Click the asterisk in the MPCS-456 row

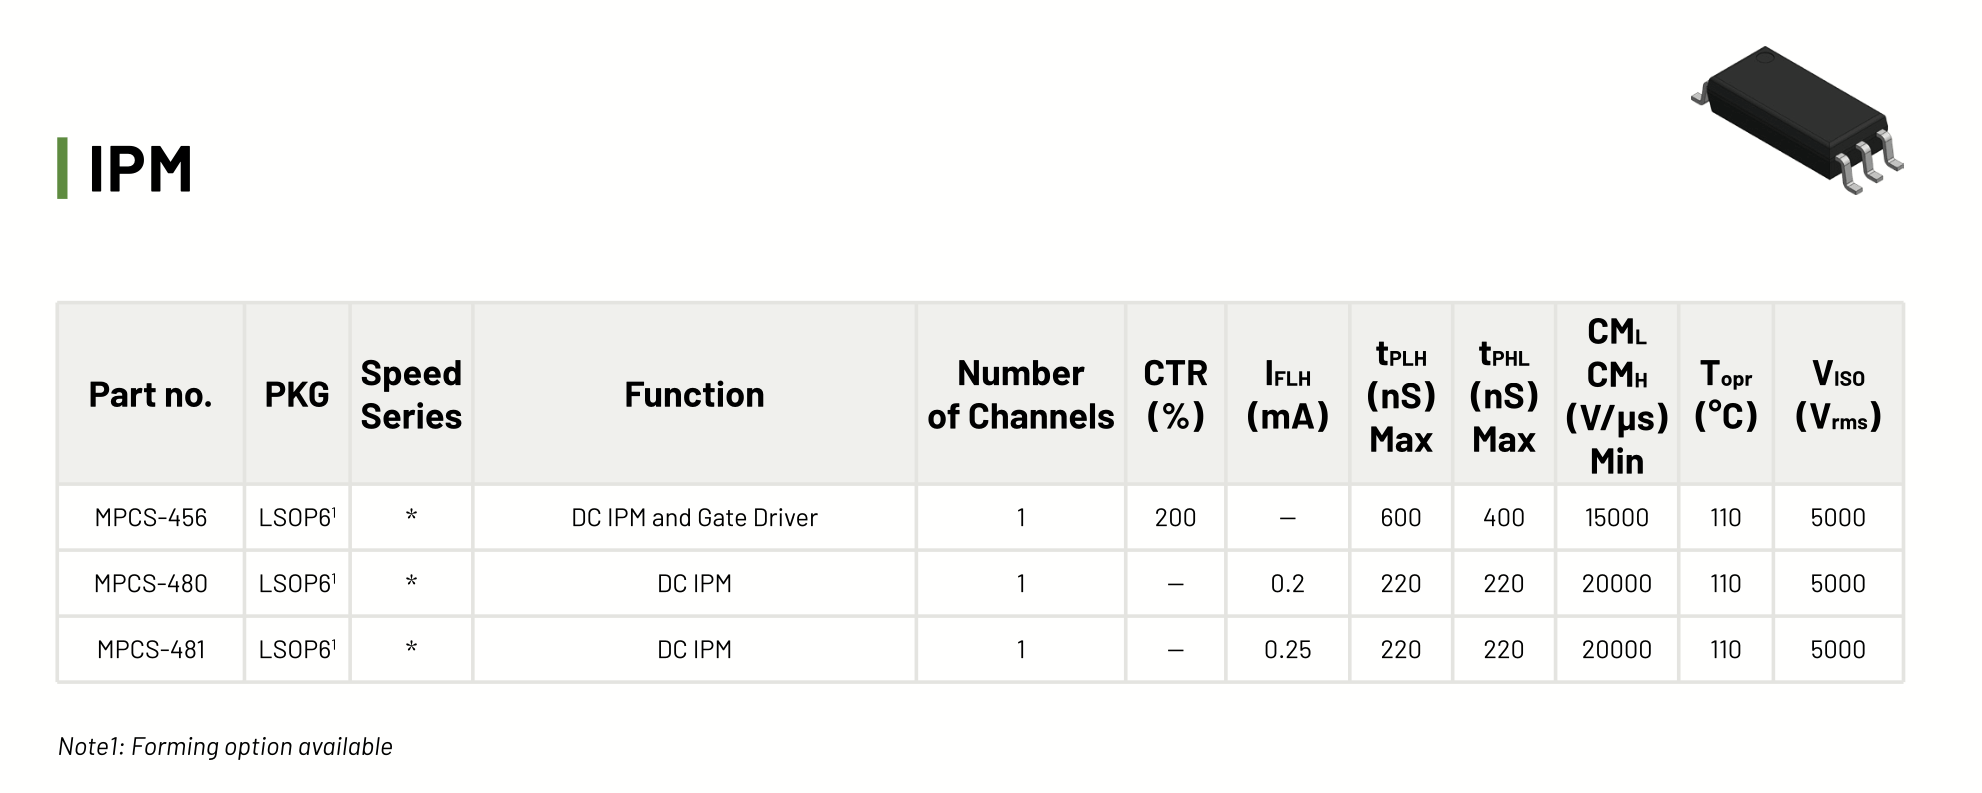point(411,518)
